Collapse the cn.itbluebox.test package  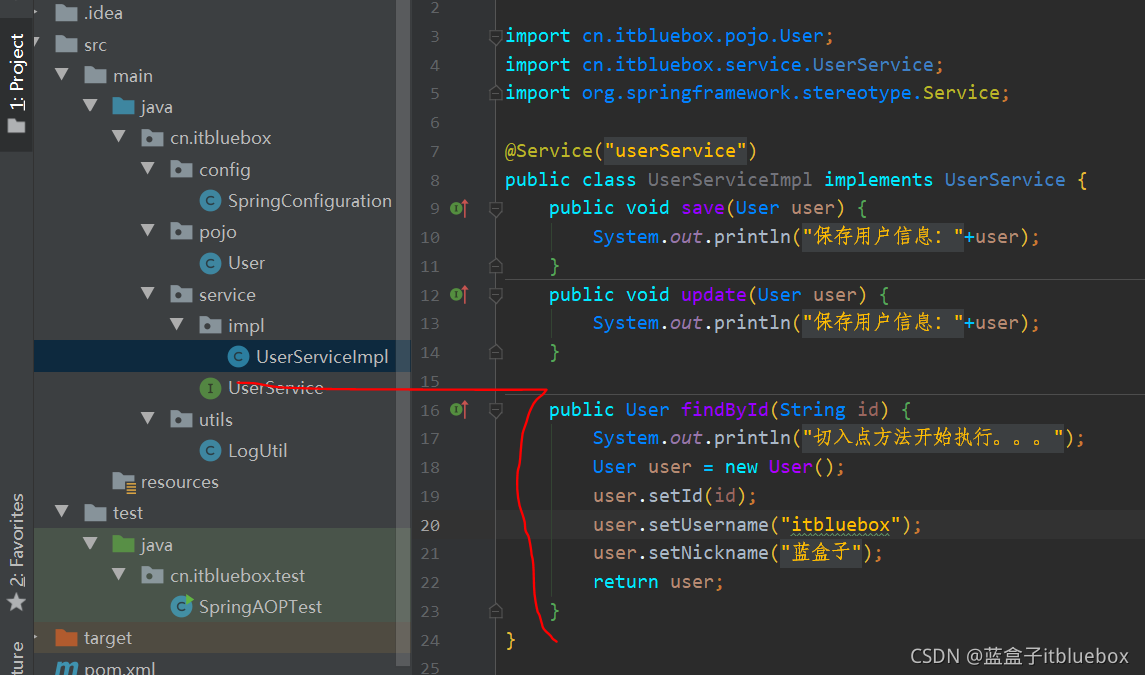click(119, 575)
